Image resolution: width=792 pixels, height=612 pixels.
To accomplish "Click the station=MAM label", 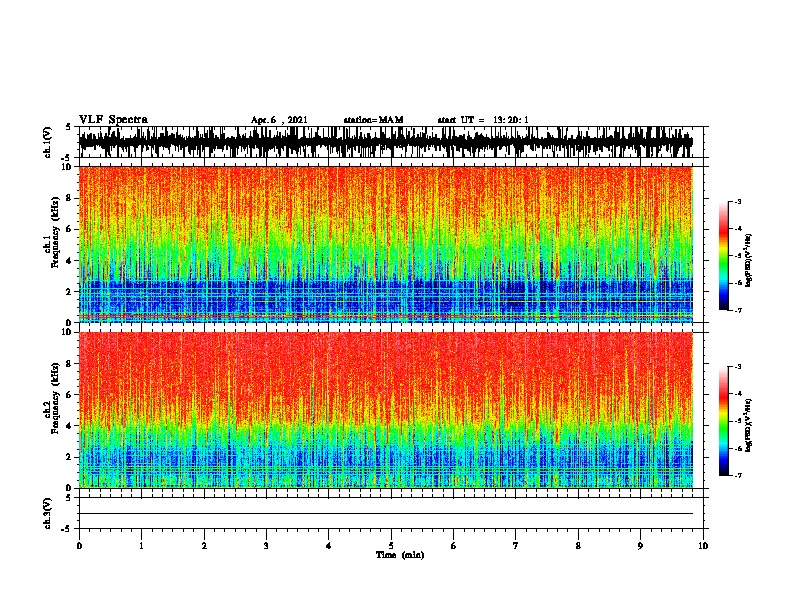I will [x=373, y=120].
